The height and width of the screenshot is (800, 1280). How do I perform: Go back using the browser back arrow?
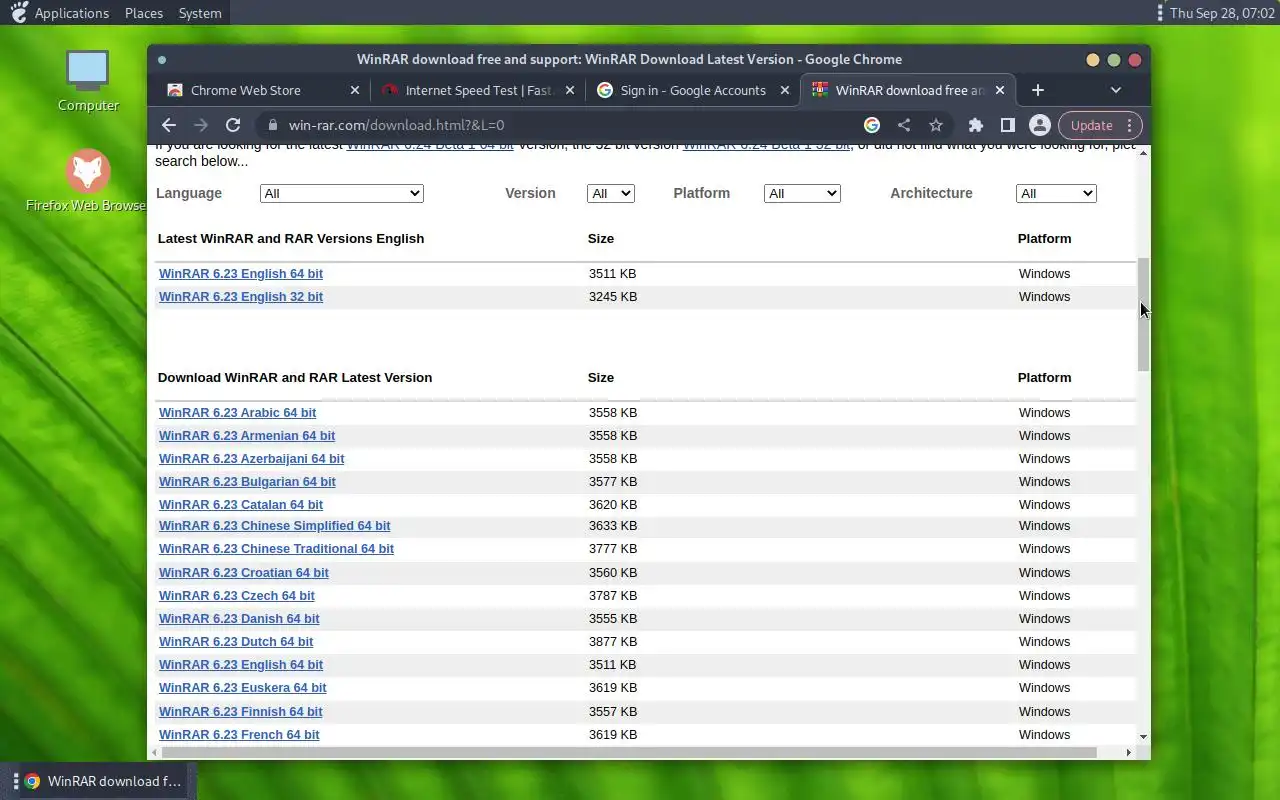(168, 125)
